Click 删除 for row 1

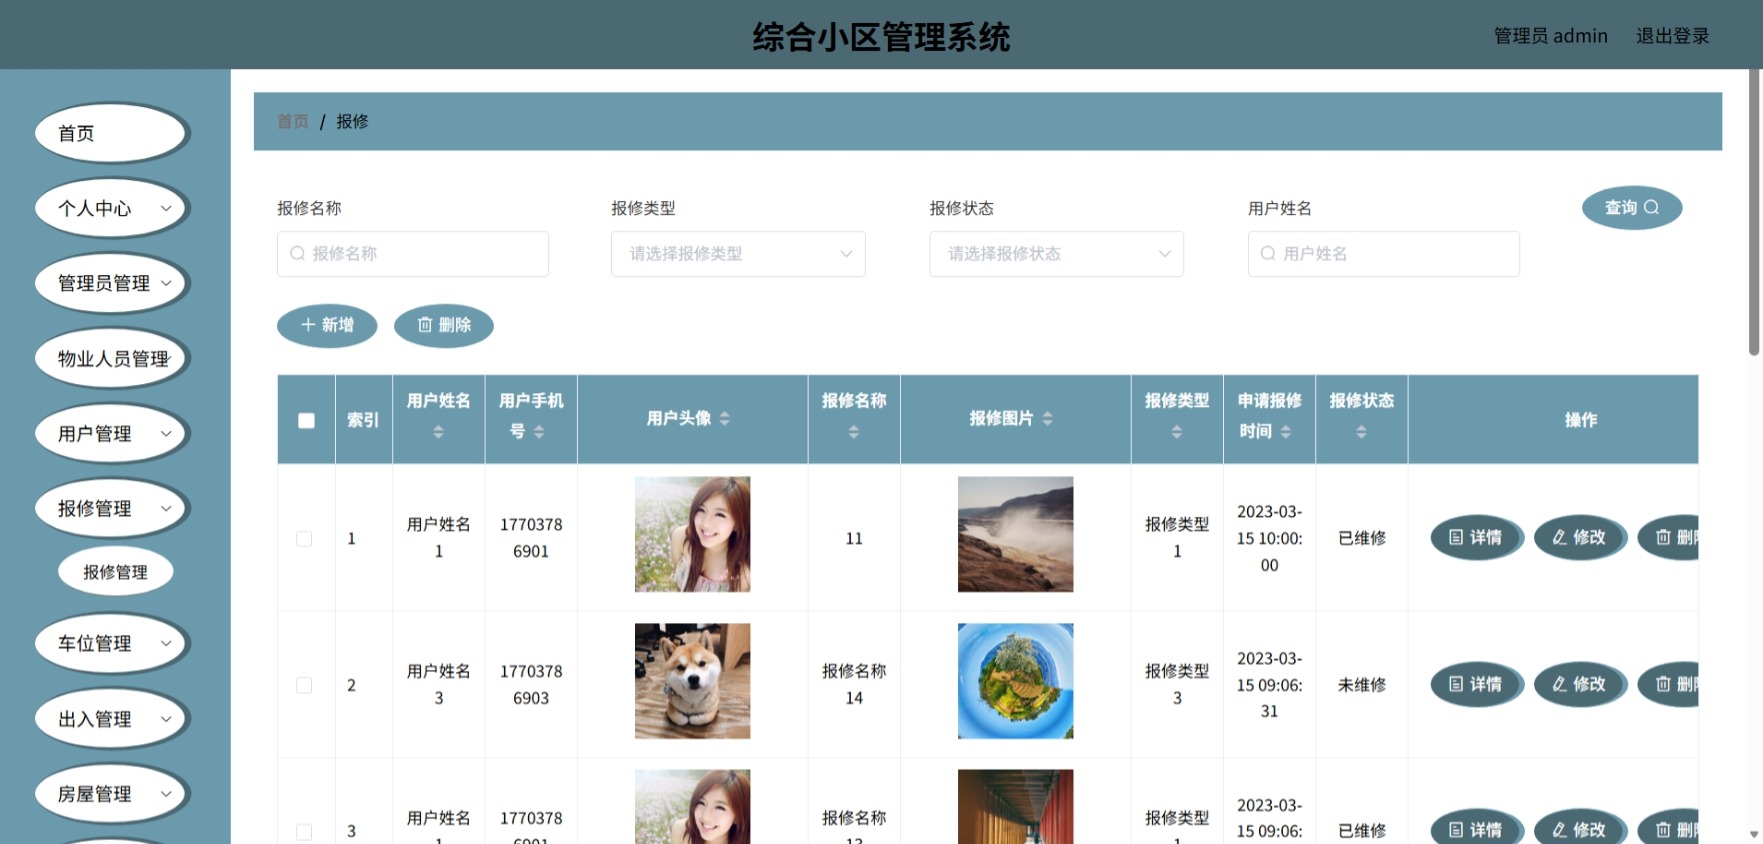pyautogui.click(x=1668, y=537)
